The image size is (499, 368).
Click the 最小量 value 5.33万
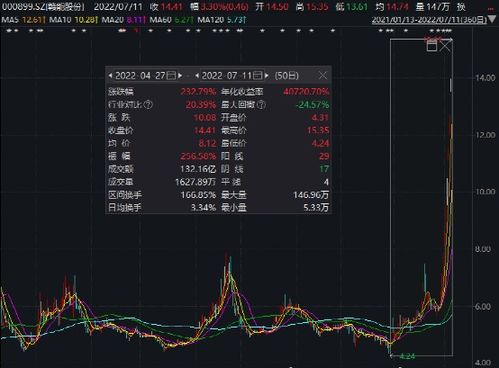[316, 208]
